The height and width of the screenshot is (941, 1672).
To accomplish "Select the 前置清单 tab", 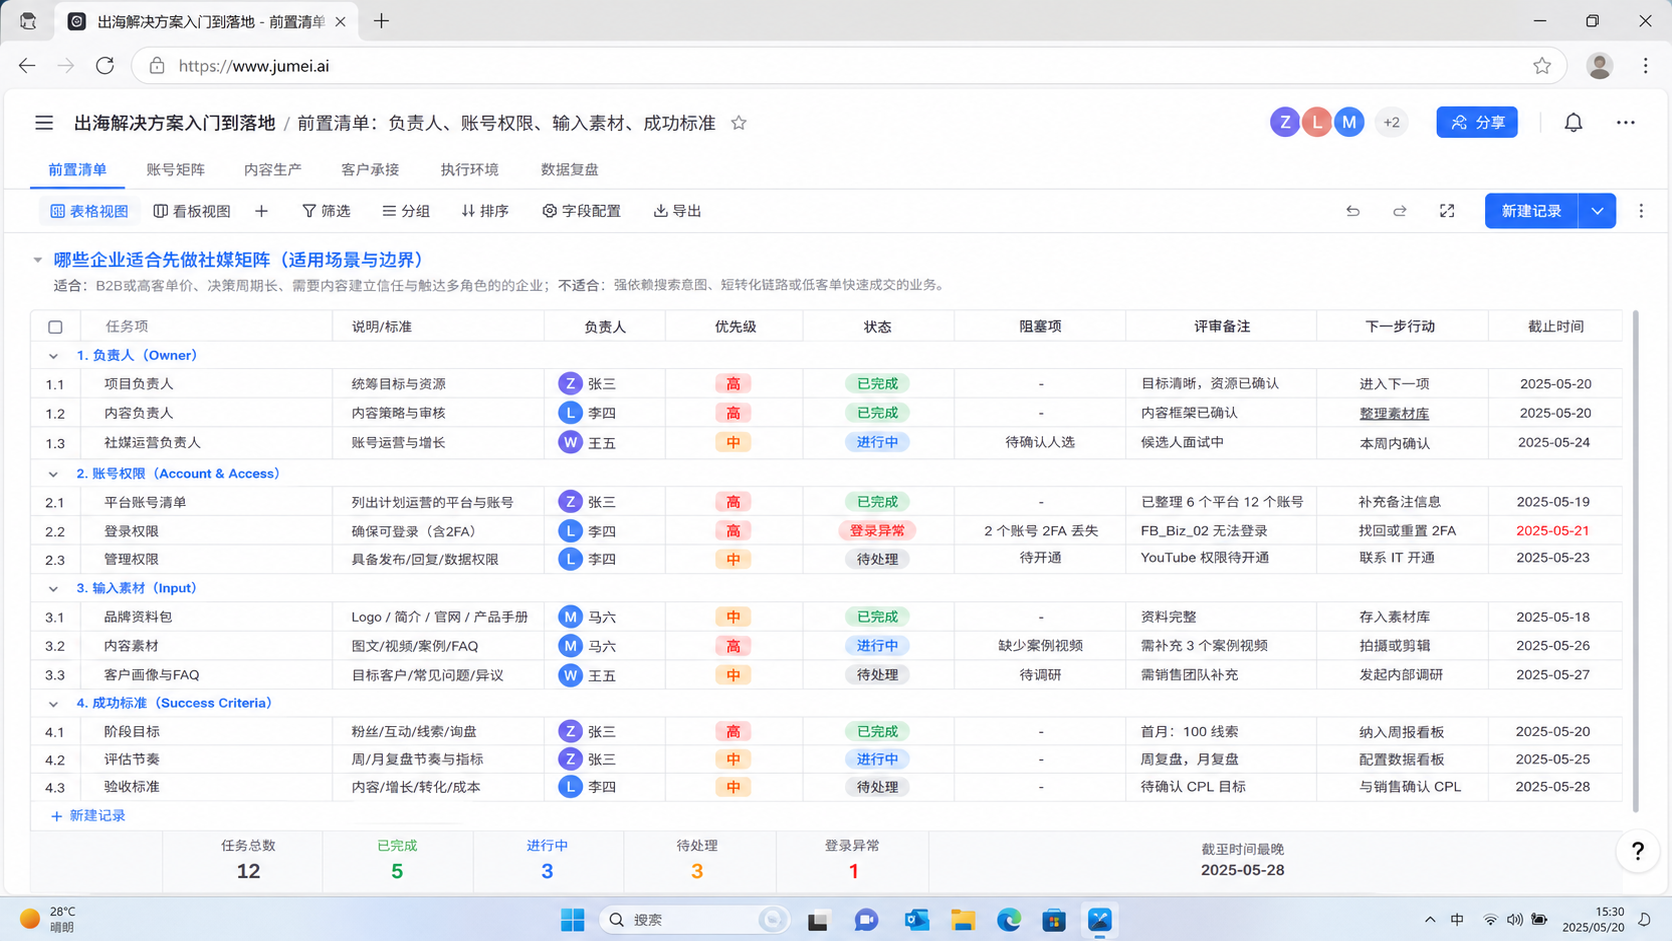I will [x=77, y=170].
